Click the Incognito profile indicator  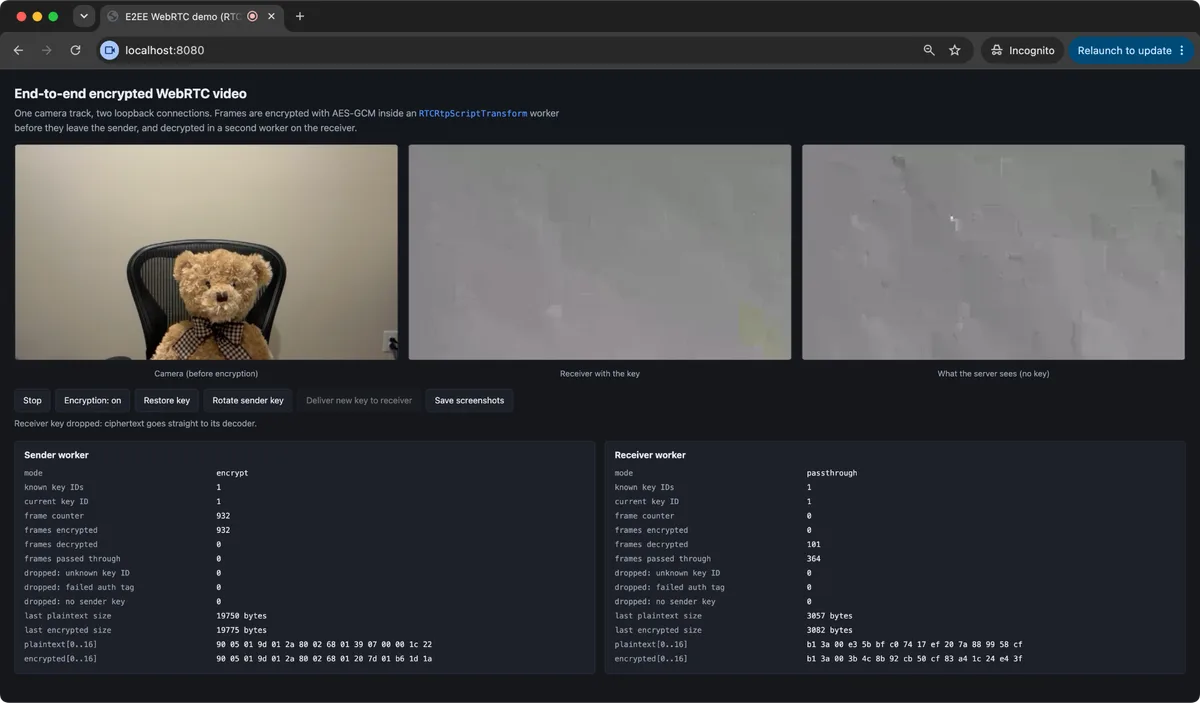[1022, 50]
